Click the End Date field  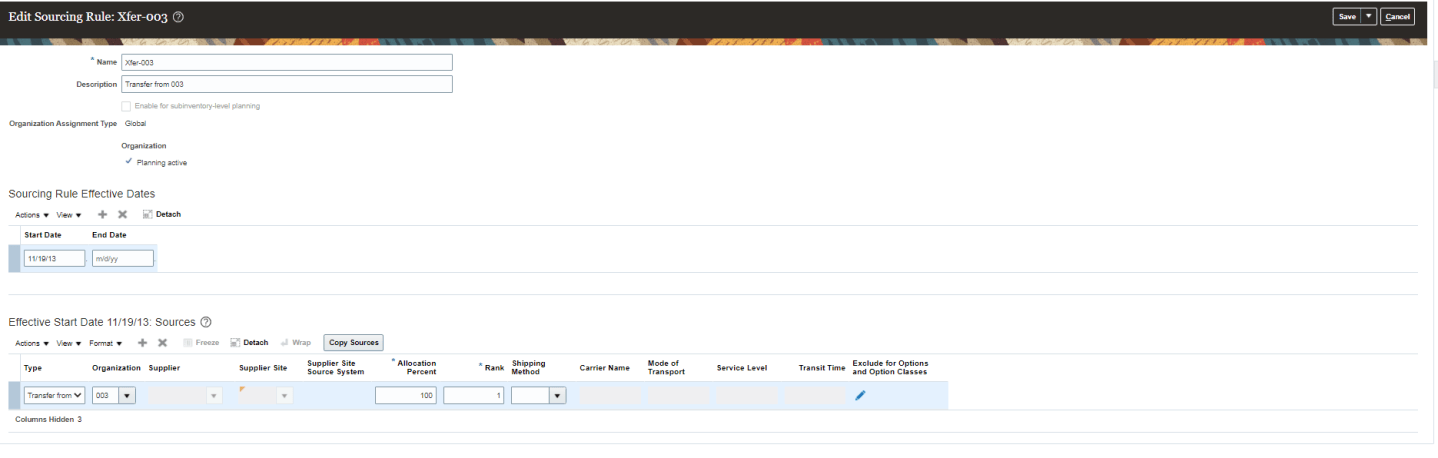point(123,258)
